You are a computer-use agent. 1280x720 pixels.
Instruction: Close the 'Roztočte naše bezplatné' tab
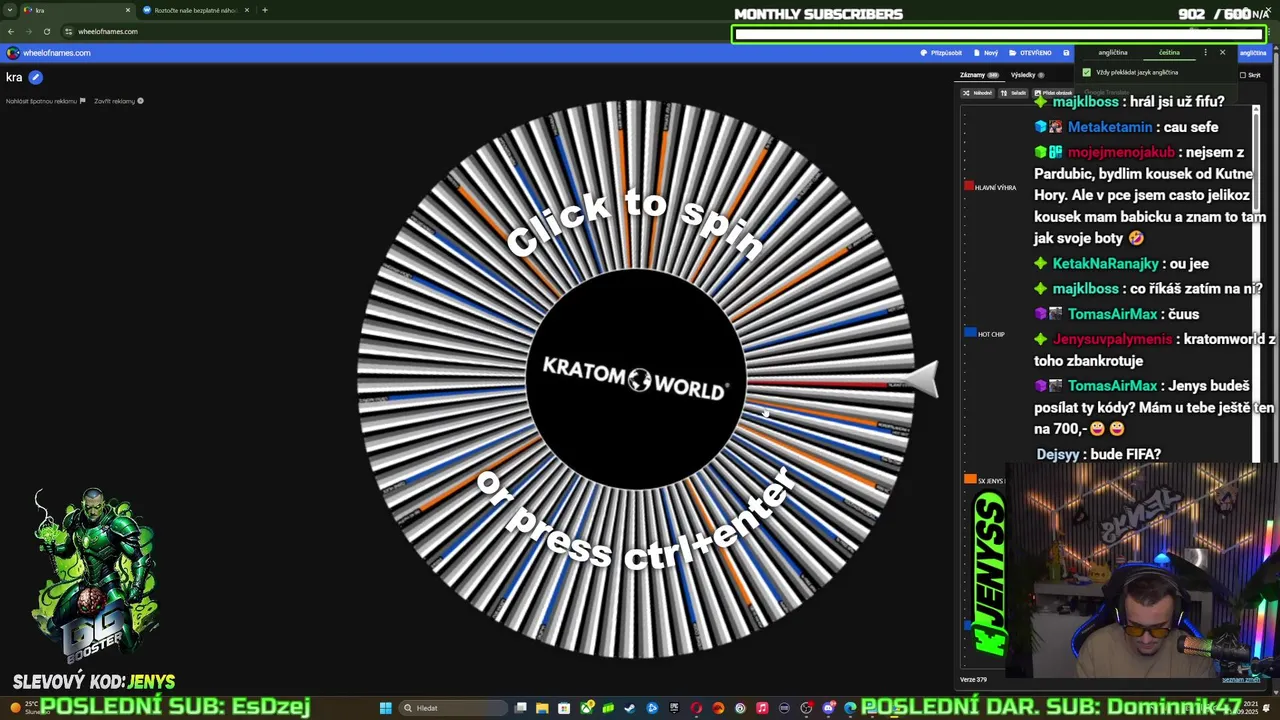pyautogui.click(x=247, y=10)
